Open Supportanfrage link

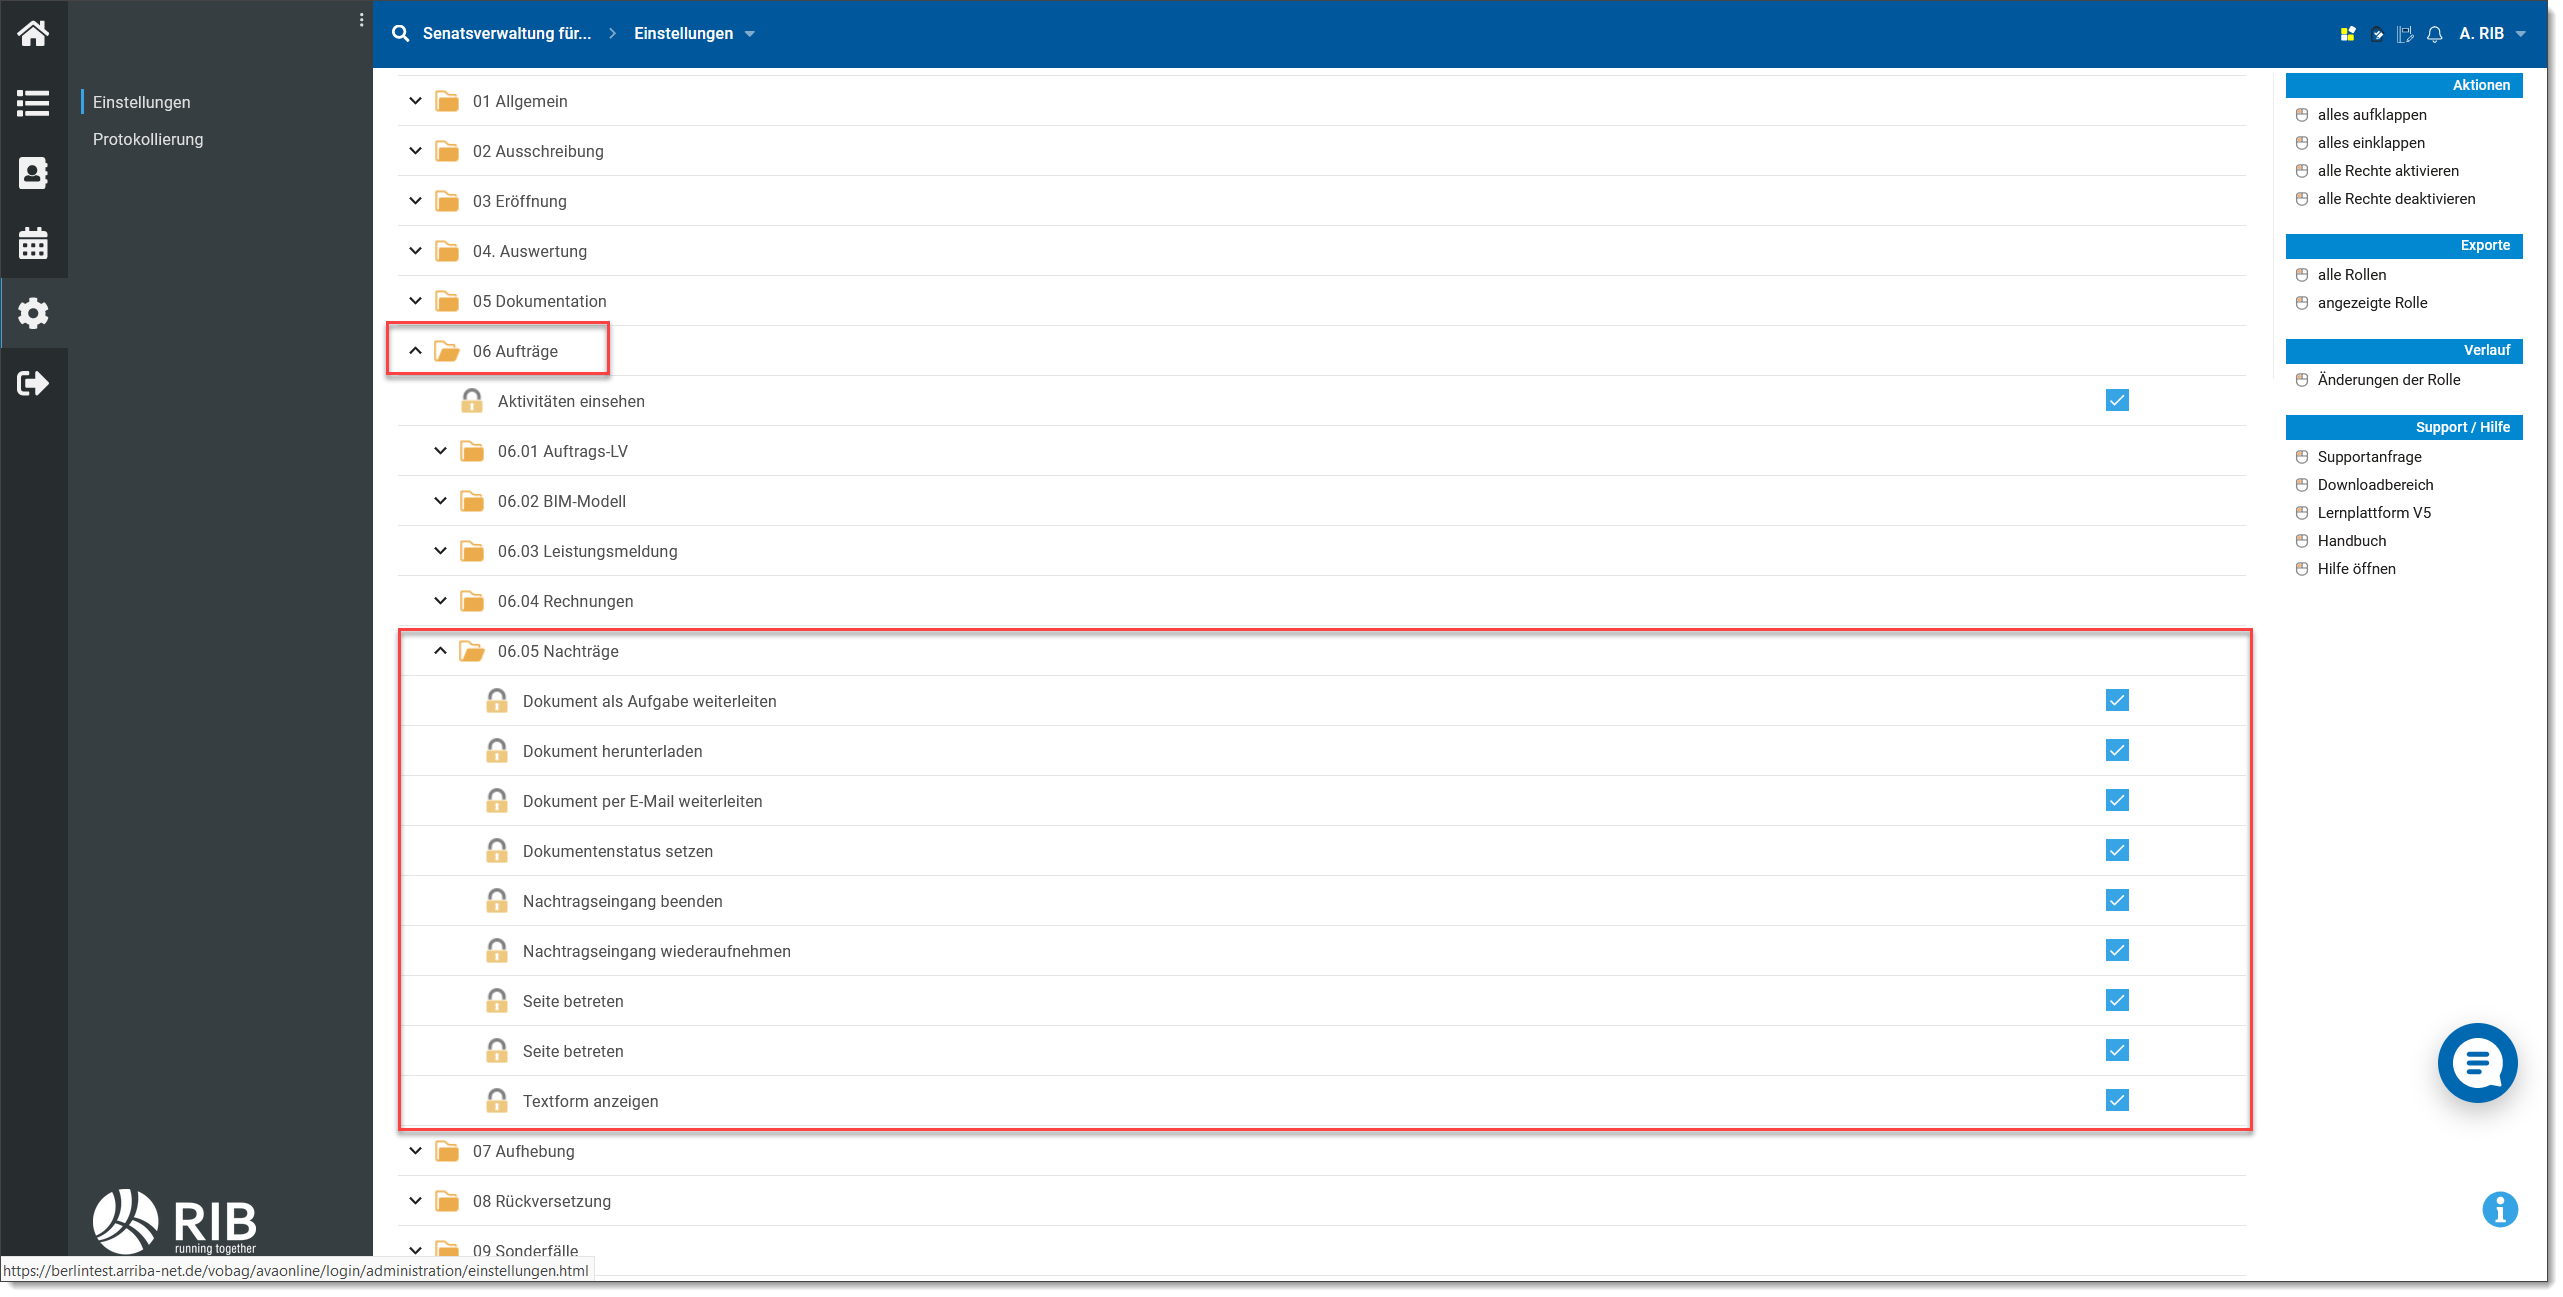coord(2369,457)
